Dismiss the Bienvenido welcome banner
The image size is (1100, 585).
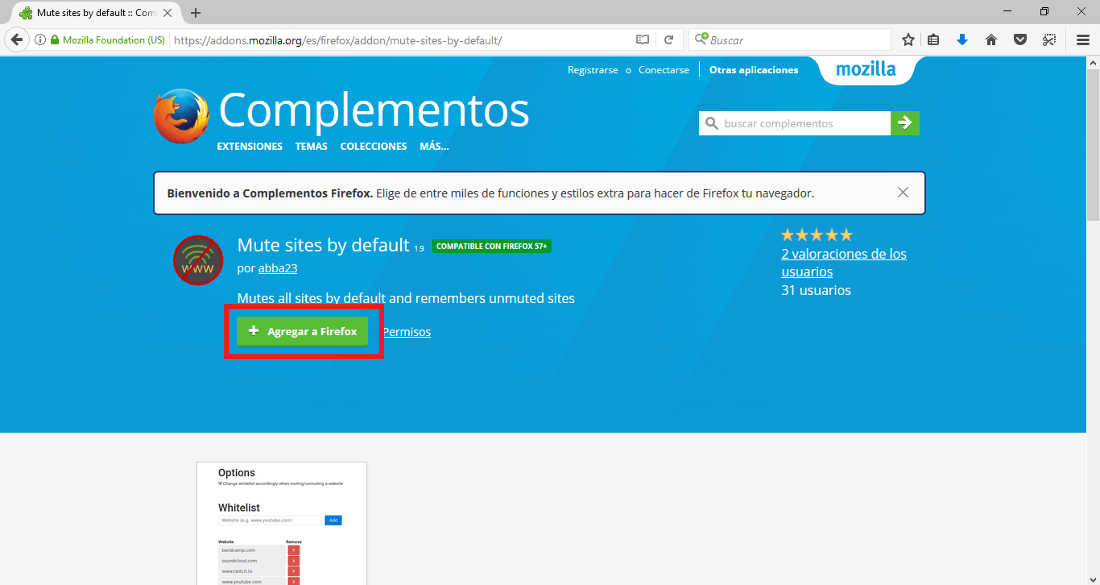point(903,192)
